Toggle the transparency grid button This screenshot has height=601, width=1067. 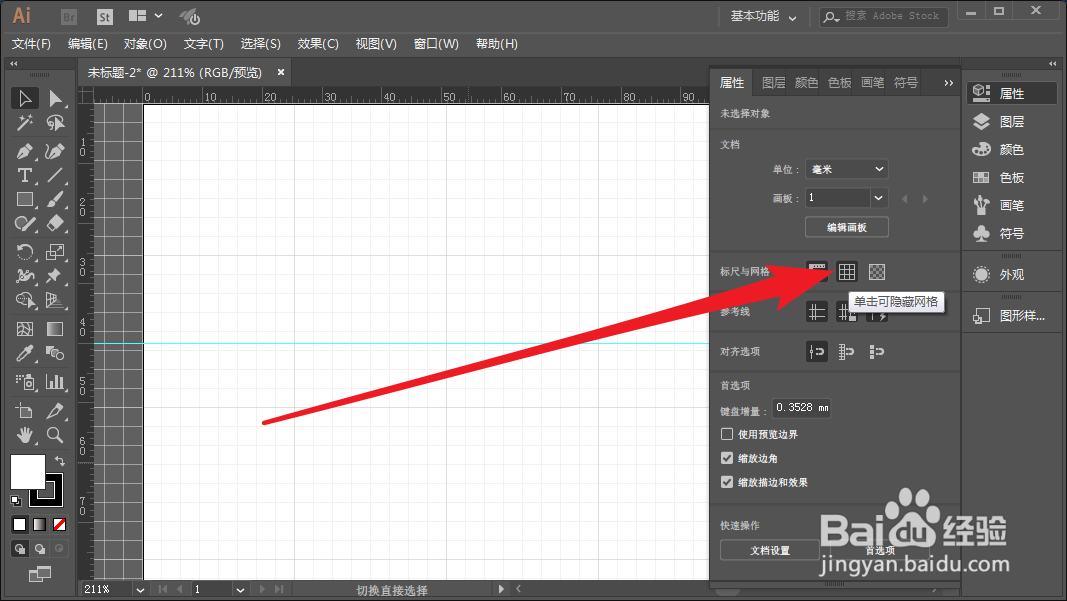click(x=876, y=272)
